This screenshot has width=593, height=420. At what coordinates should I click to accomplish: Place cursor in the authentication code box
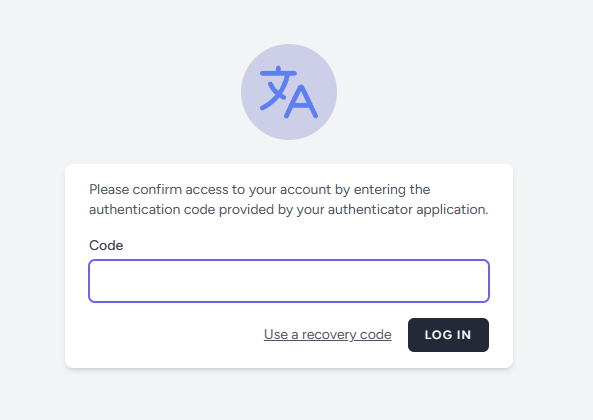click(289, 281)
